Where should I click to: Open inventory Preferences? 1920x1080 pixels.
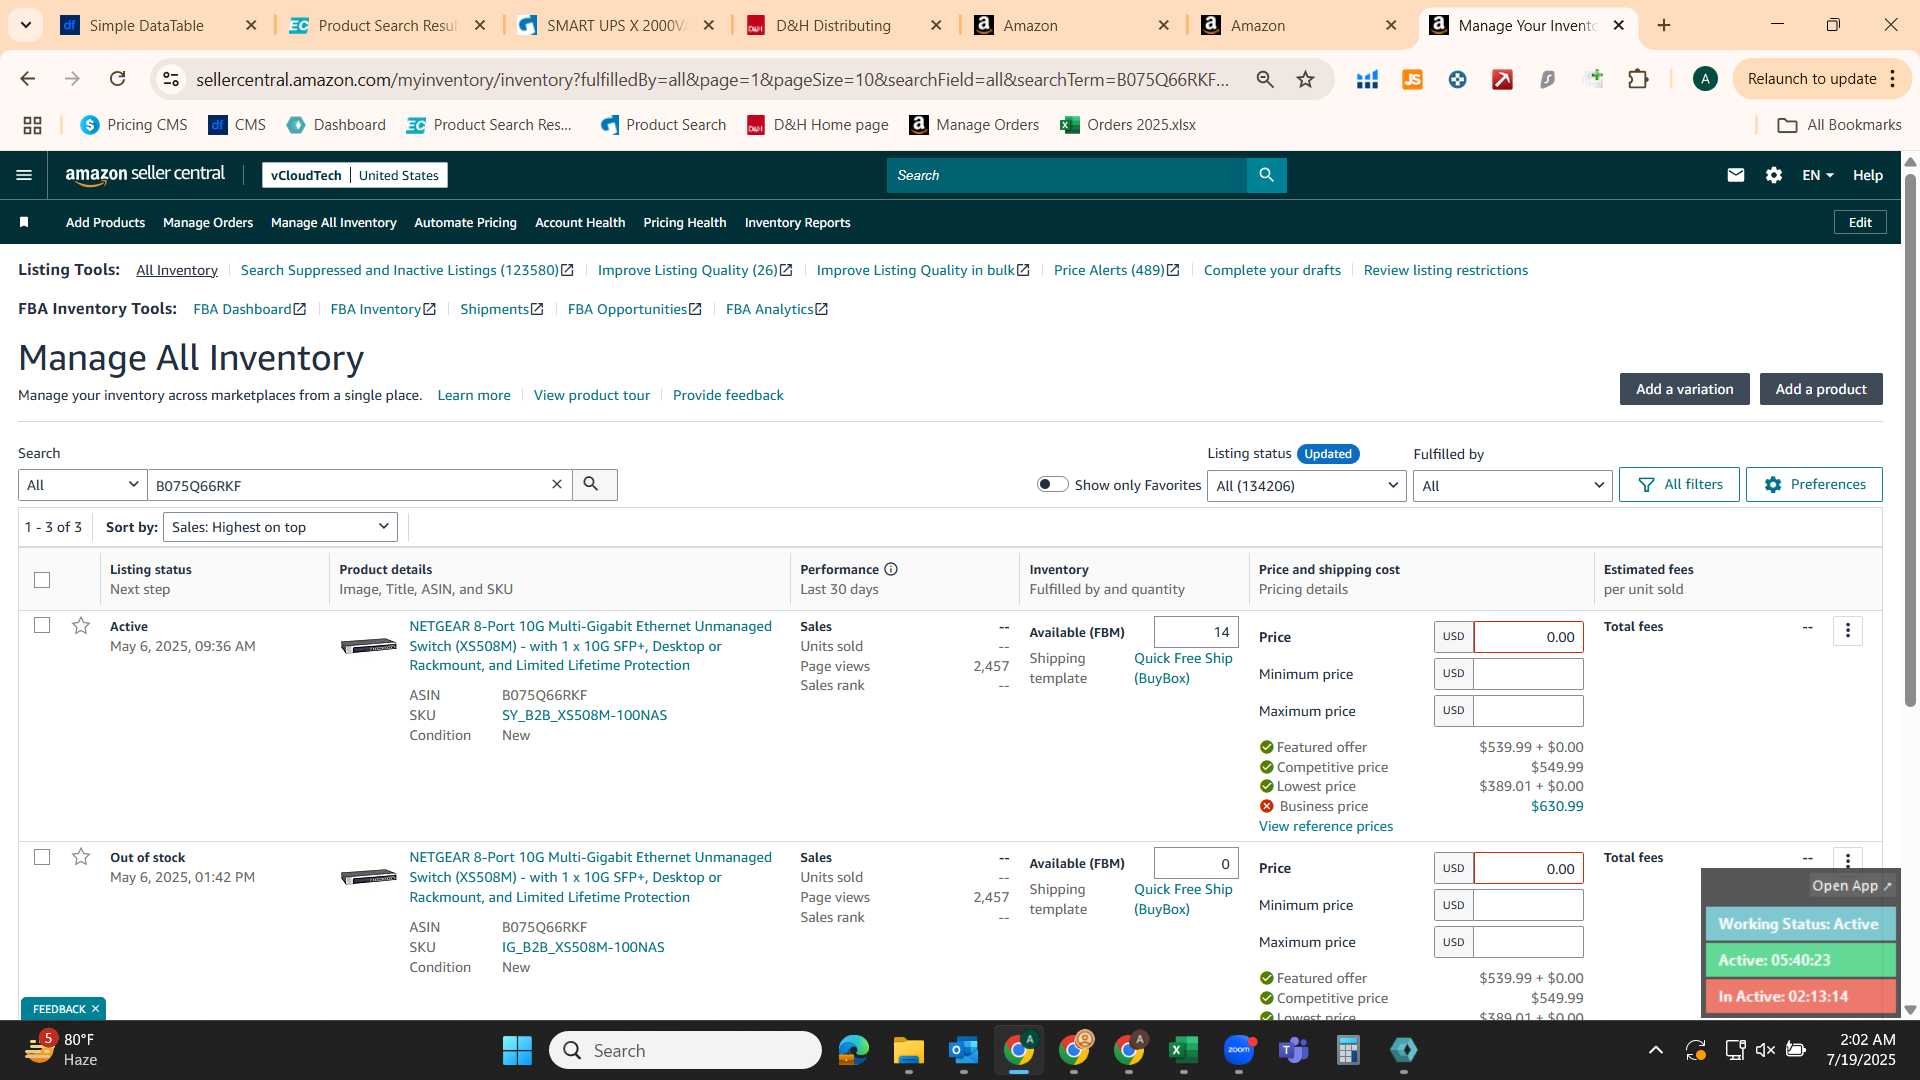1814,484
